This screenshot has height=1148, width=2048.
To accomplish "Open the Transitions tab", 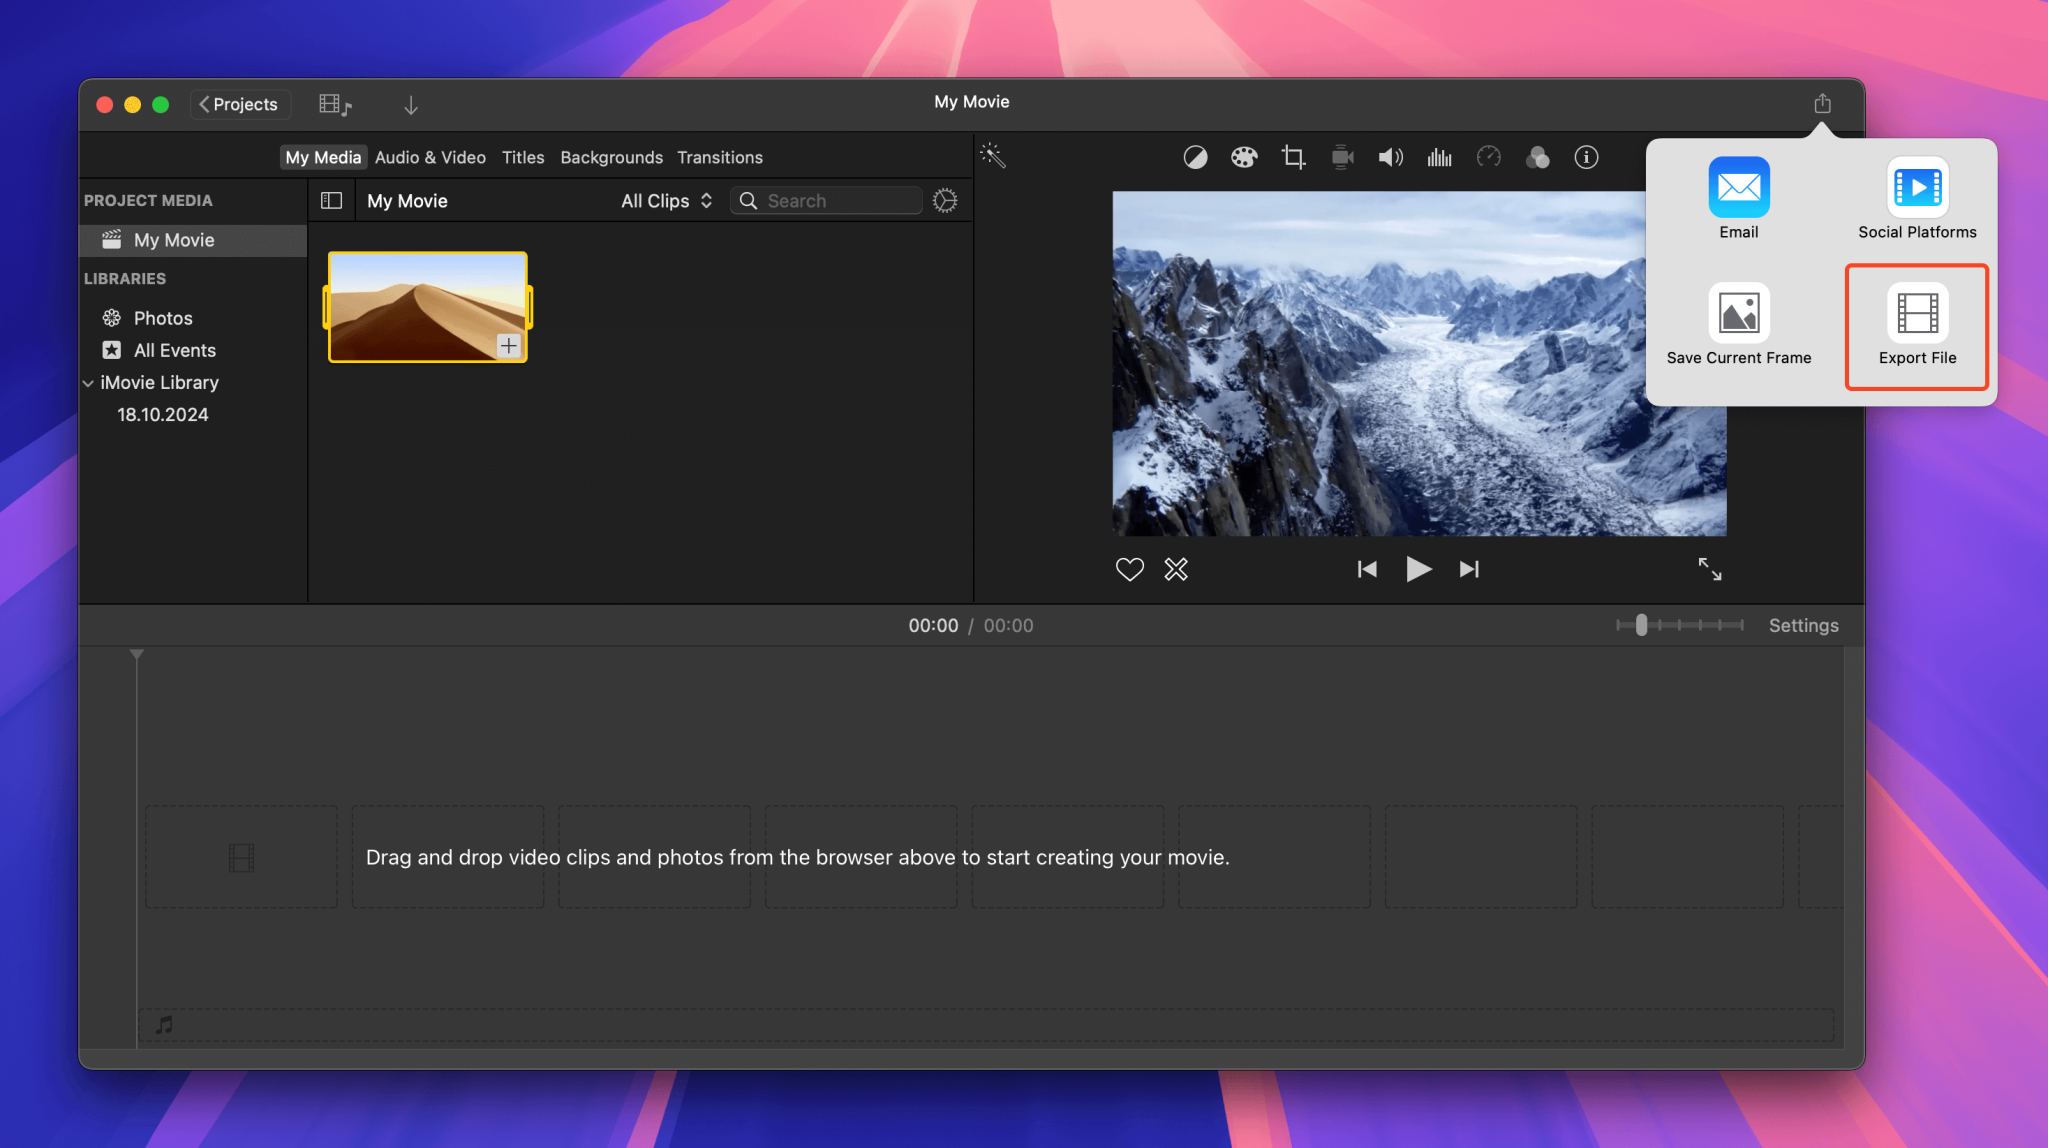I will [720, 157].
